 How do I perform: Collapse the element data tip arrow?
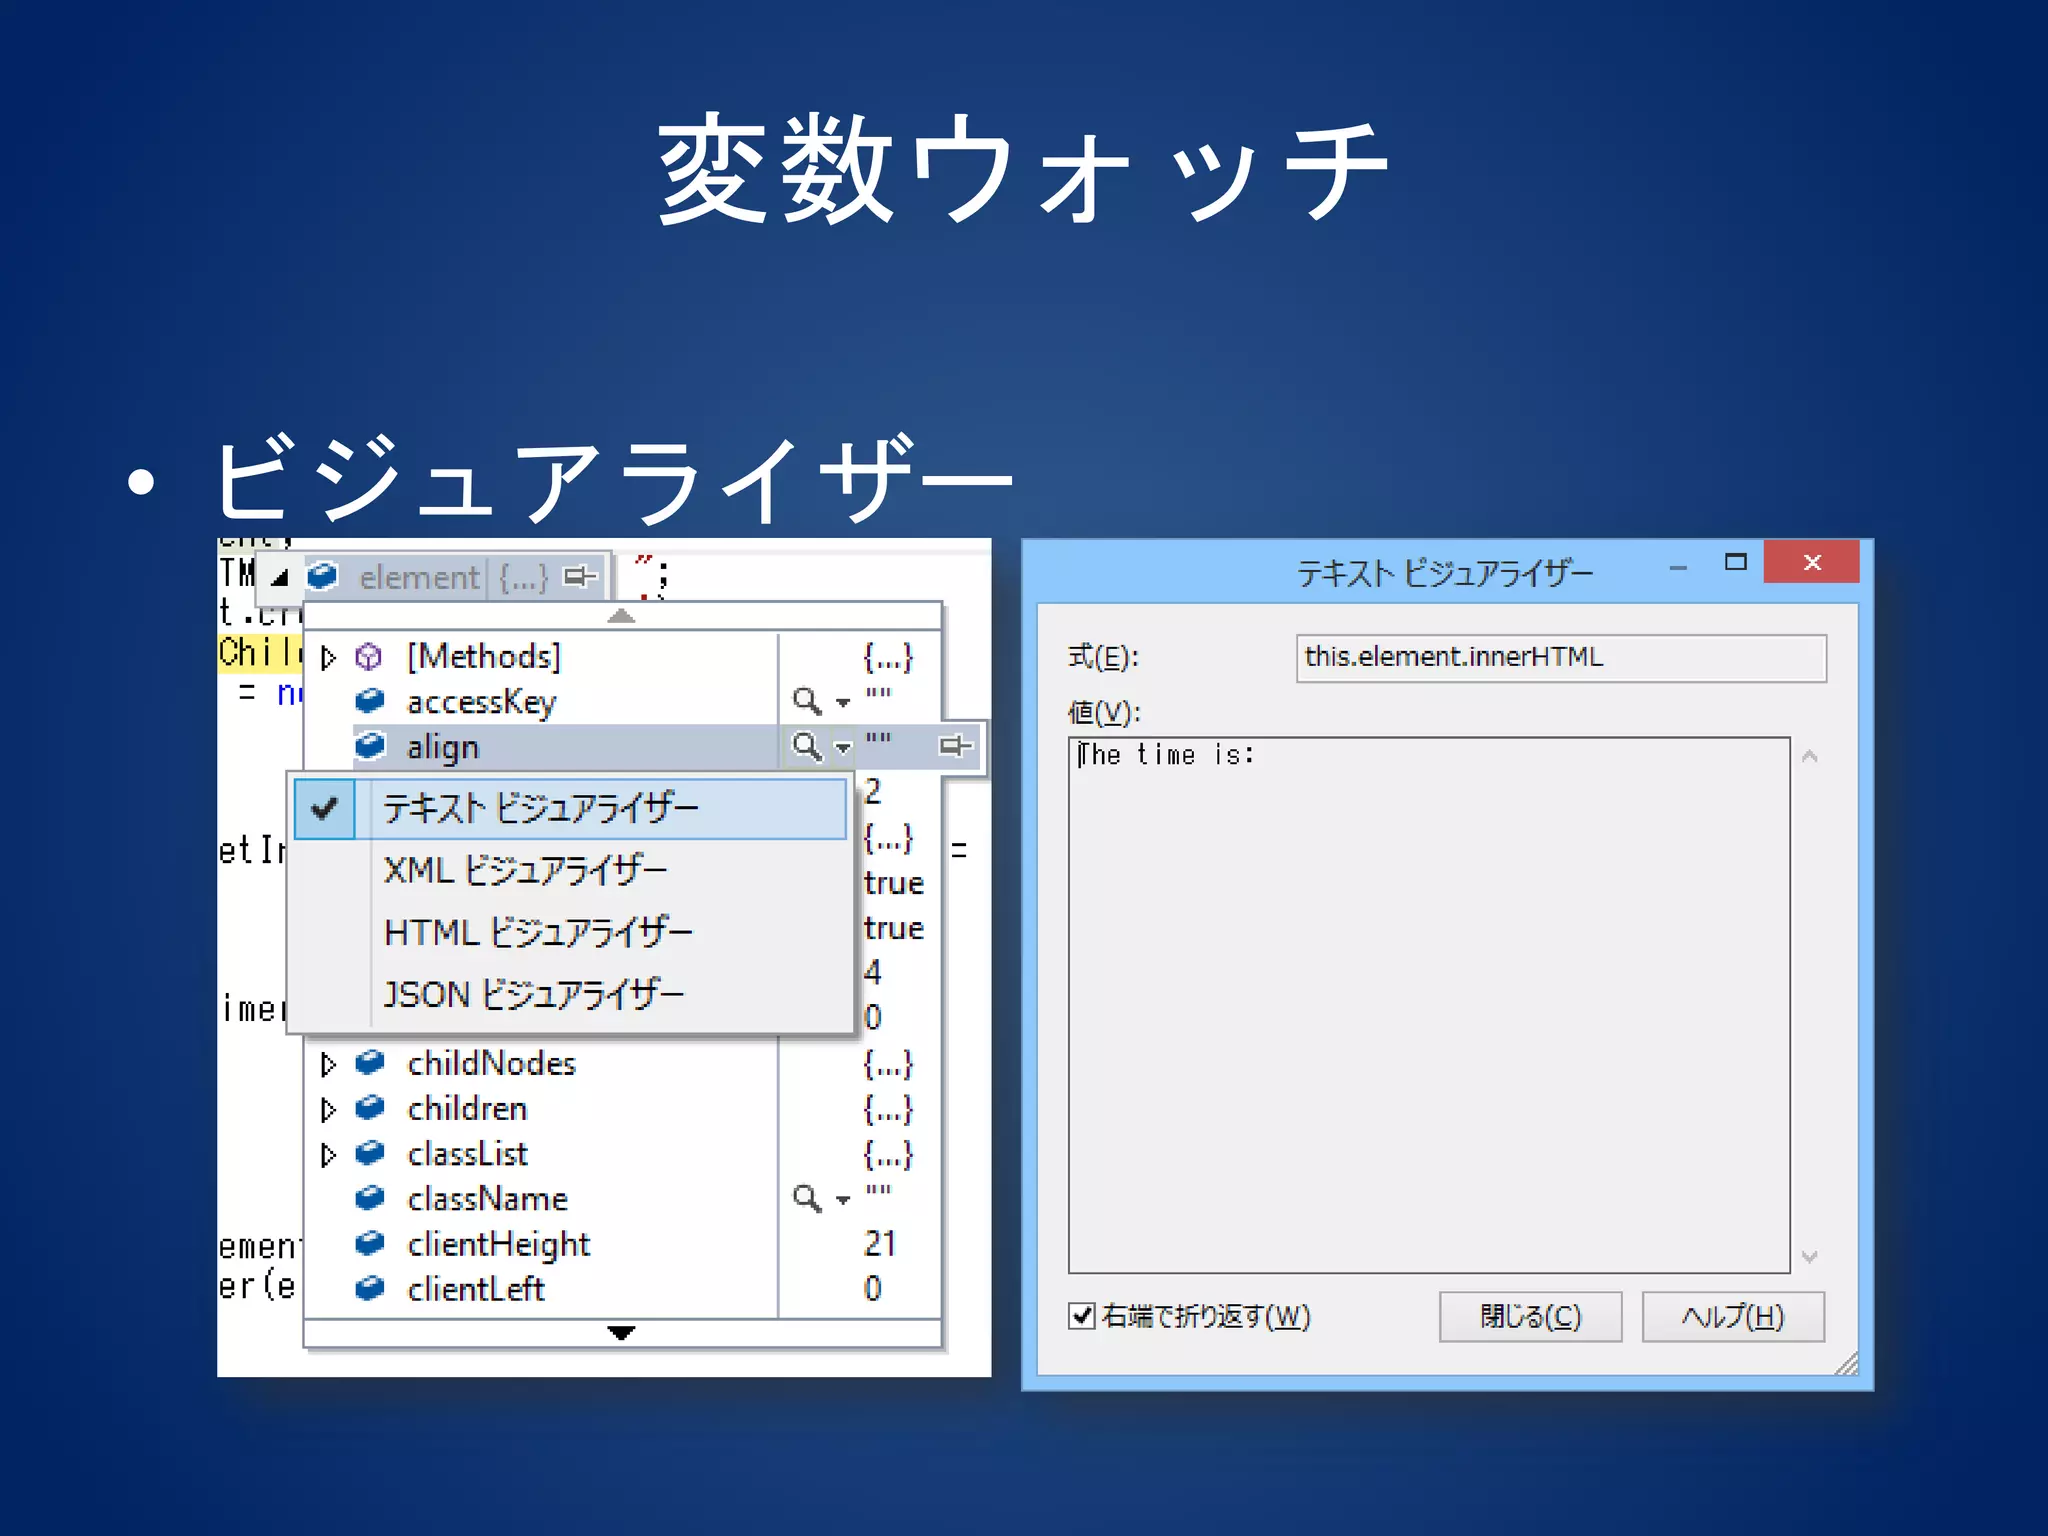coord(280,578)
